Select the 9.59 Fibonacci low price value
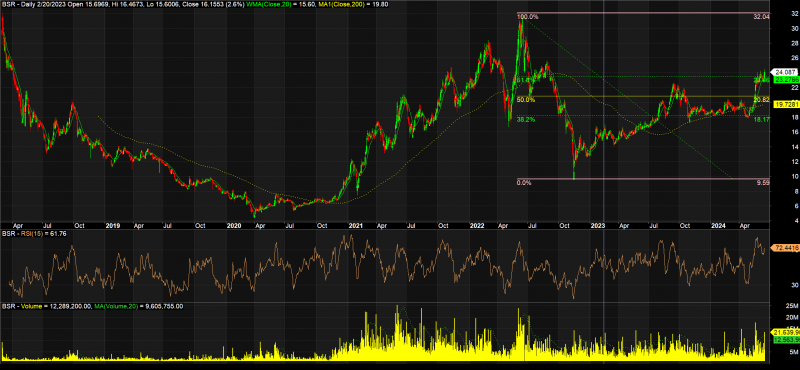 click(762, 182)
